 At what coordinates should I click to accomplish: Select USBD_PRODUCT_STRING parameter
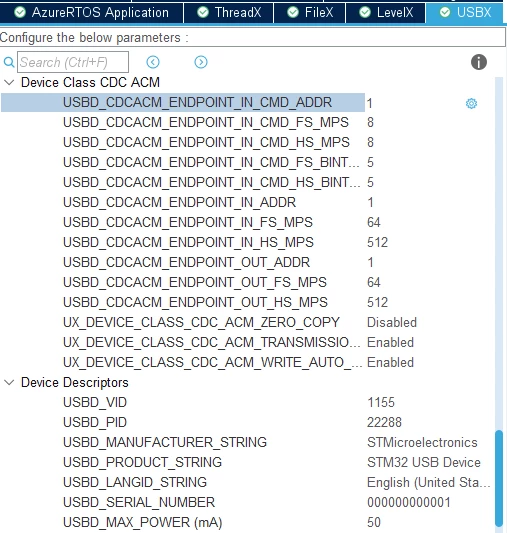(x=142, y=463)
